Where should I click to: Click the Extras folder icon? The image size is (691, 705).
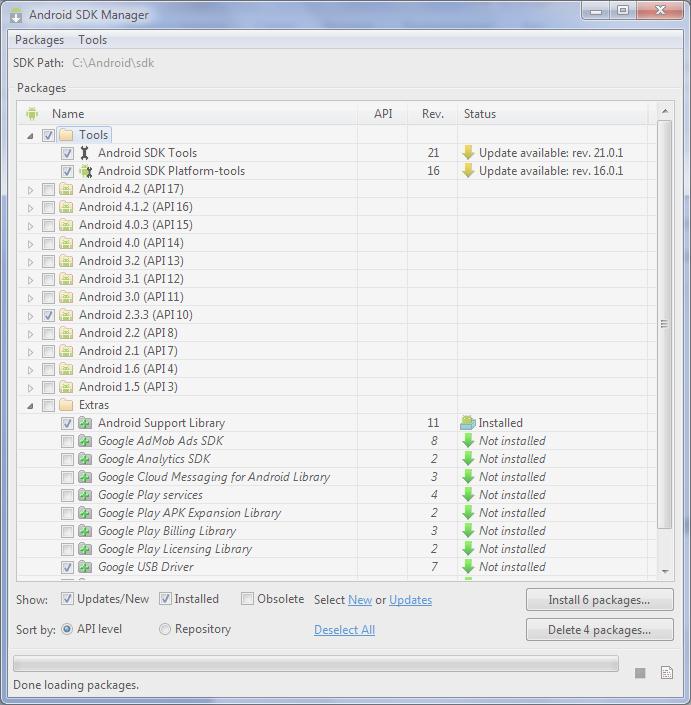[66, 405]
